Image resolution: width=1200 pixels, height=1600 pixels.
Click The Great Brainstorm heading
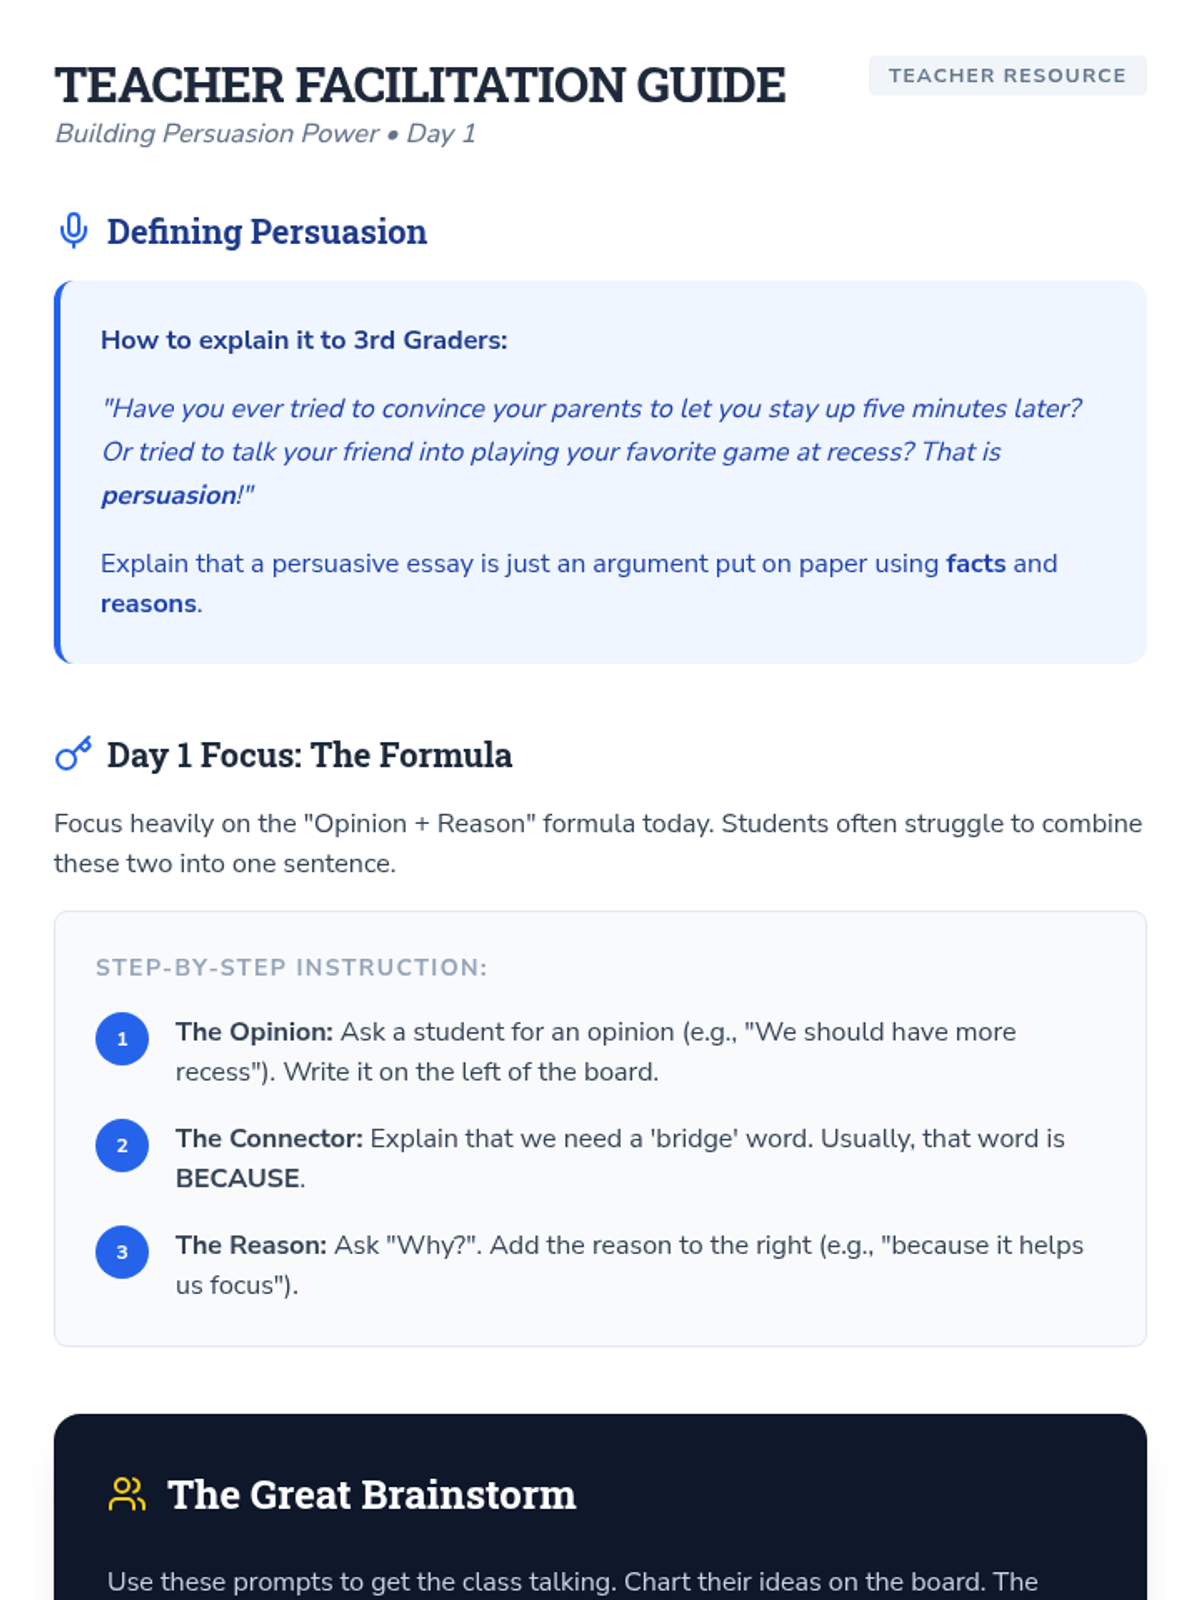click(371, 1495)
